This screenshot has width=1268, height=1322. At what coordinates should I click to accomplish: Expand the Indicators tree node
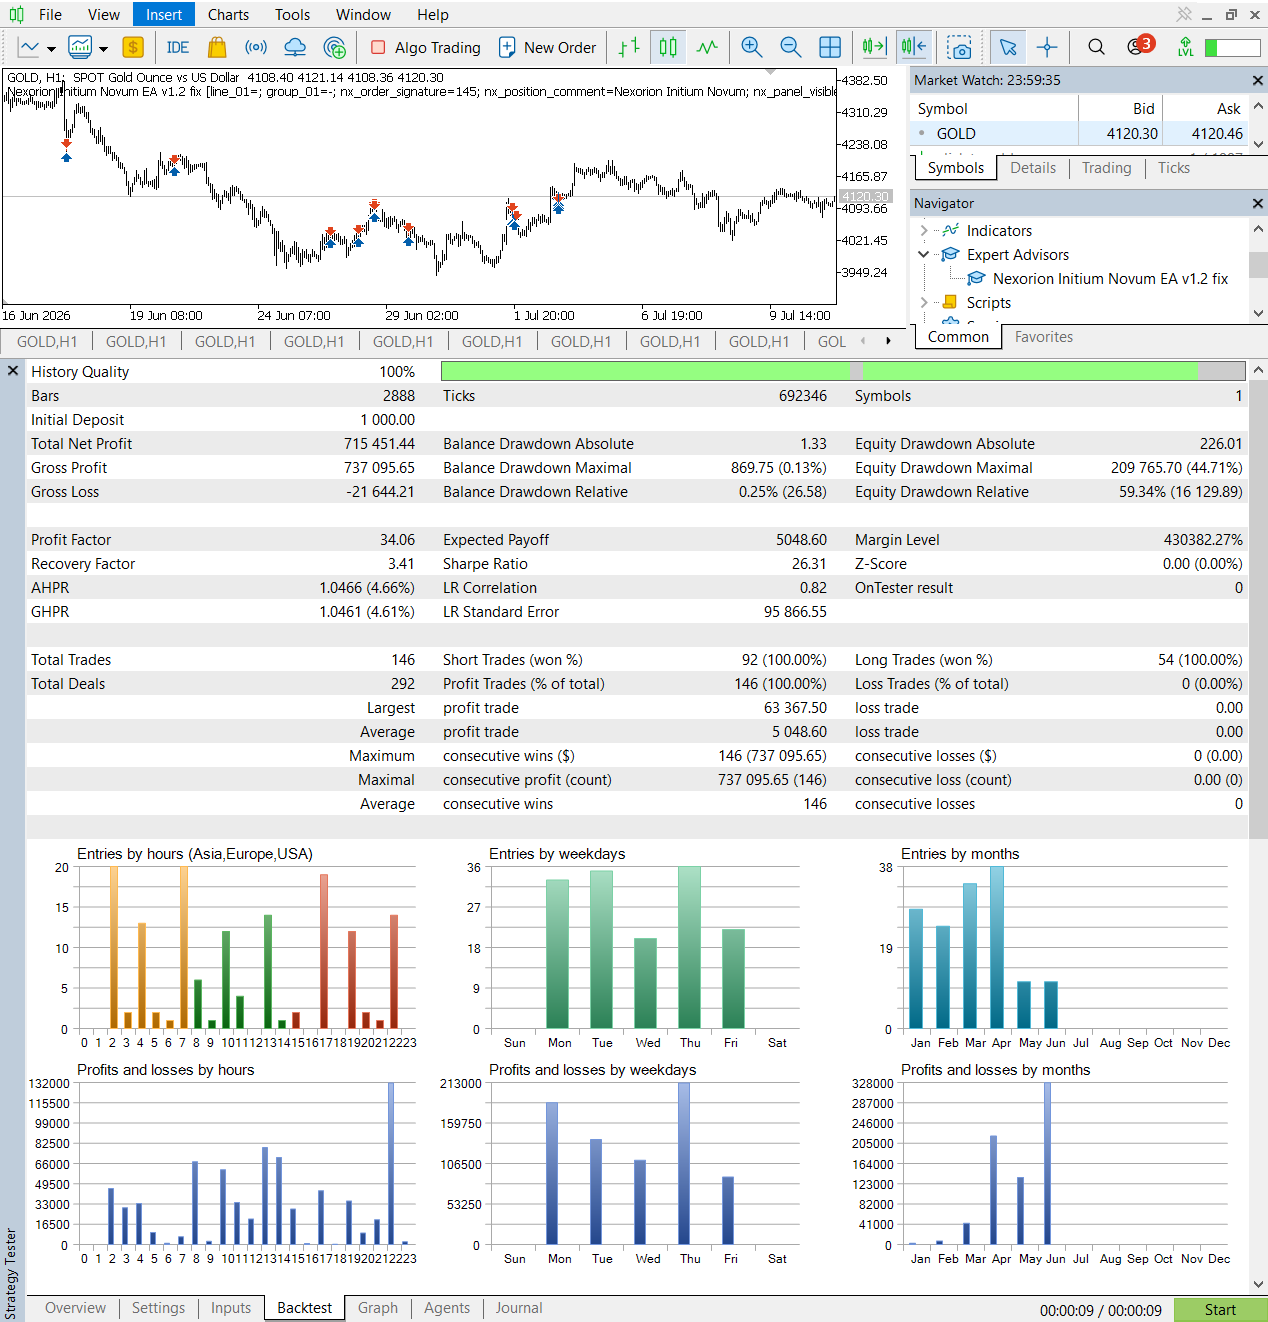coord(923,231)
